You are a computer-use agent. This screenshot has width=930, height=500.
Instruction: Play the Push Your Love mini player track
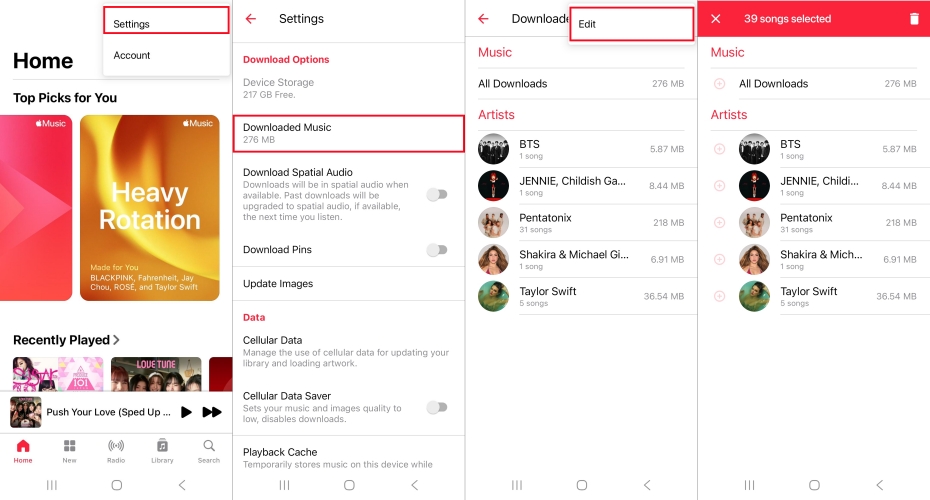pos(186,412)
